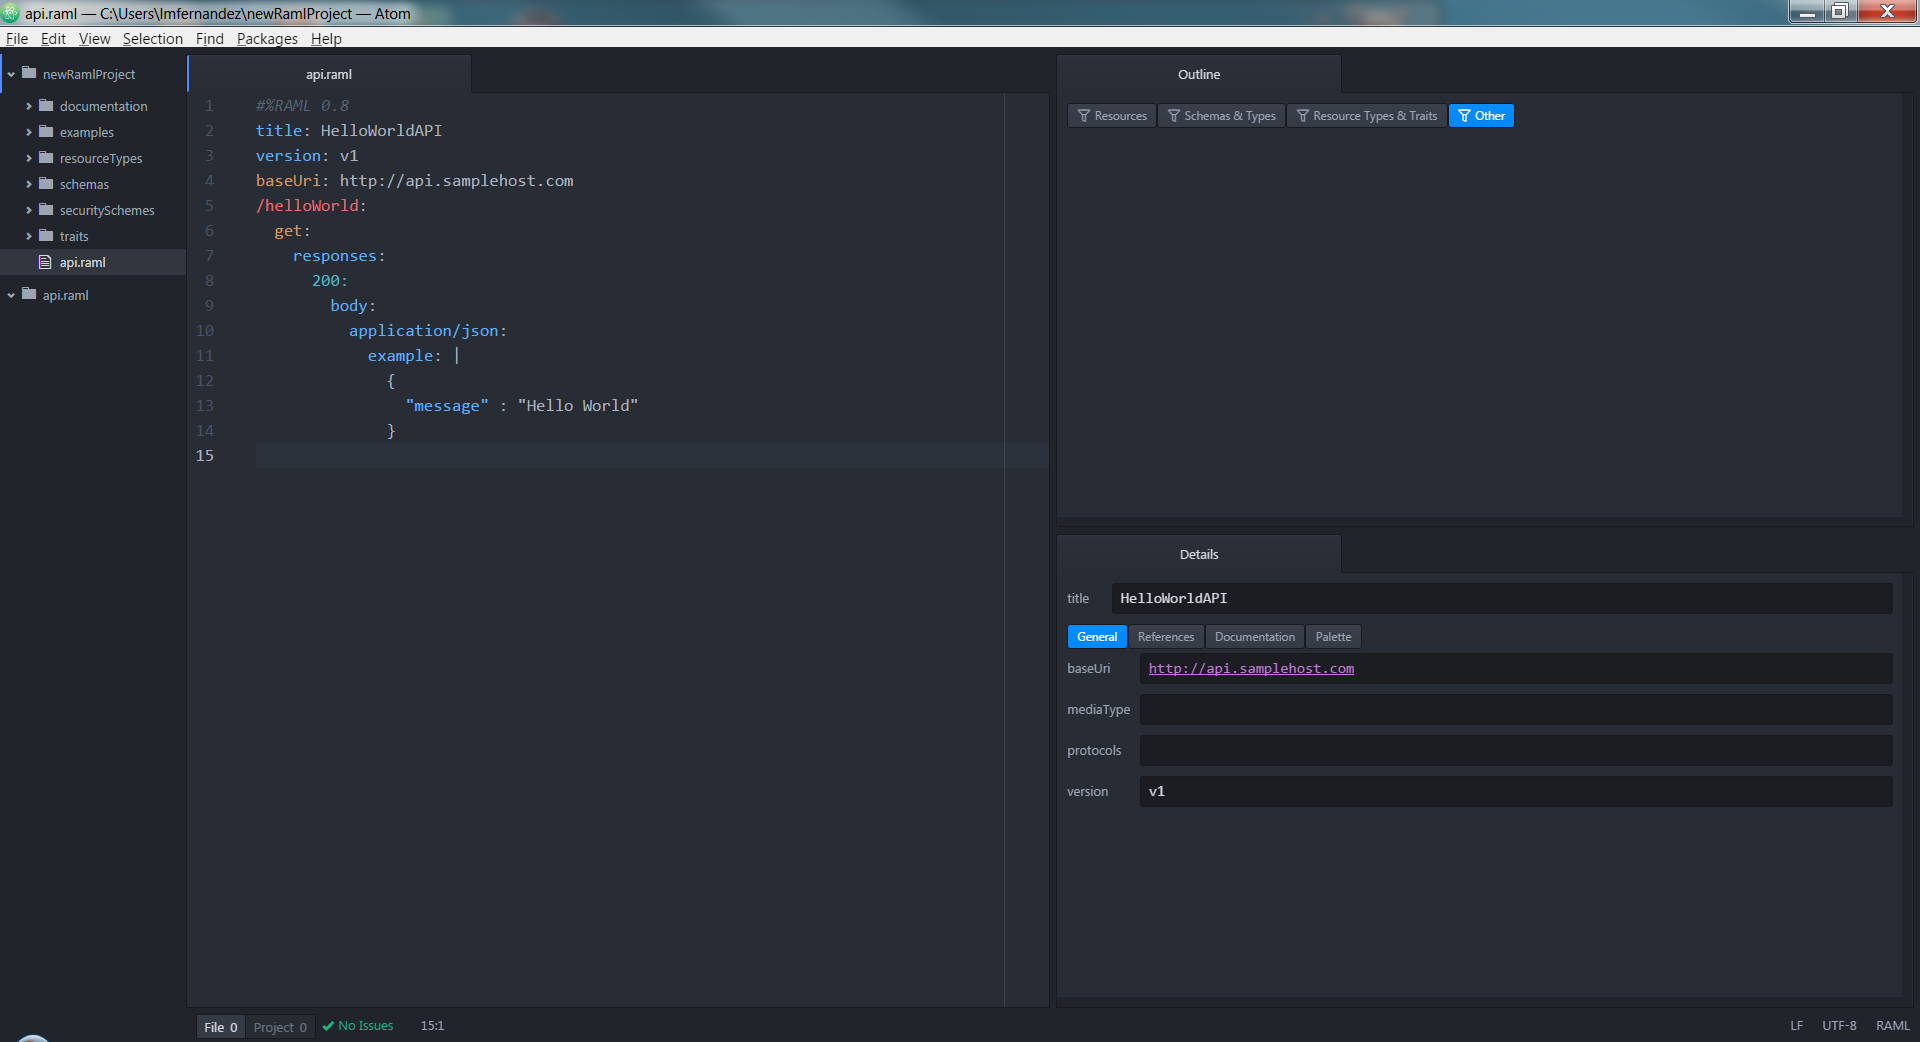Screen dimensions: 1920x1042
Task: Click line number 15 in gutter
Action: pyautogui.click(x=205, y=455)
